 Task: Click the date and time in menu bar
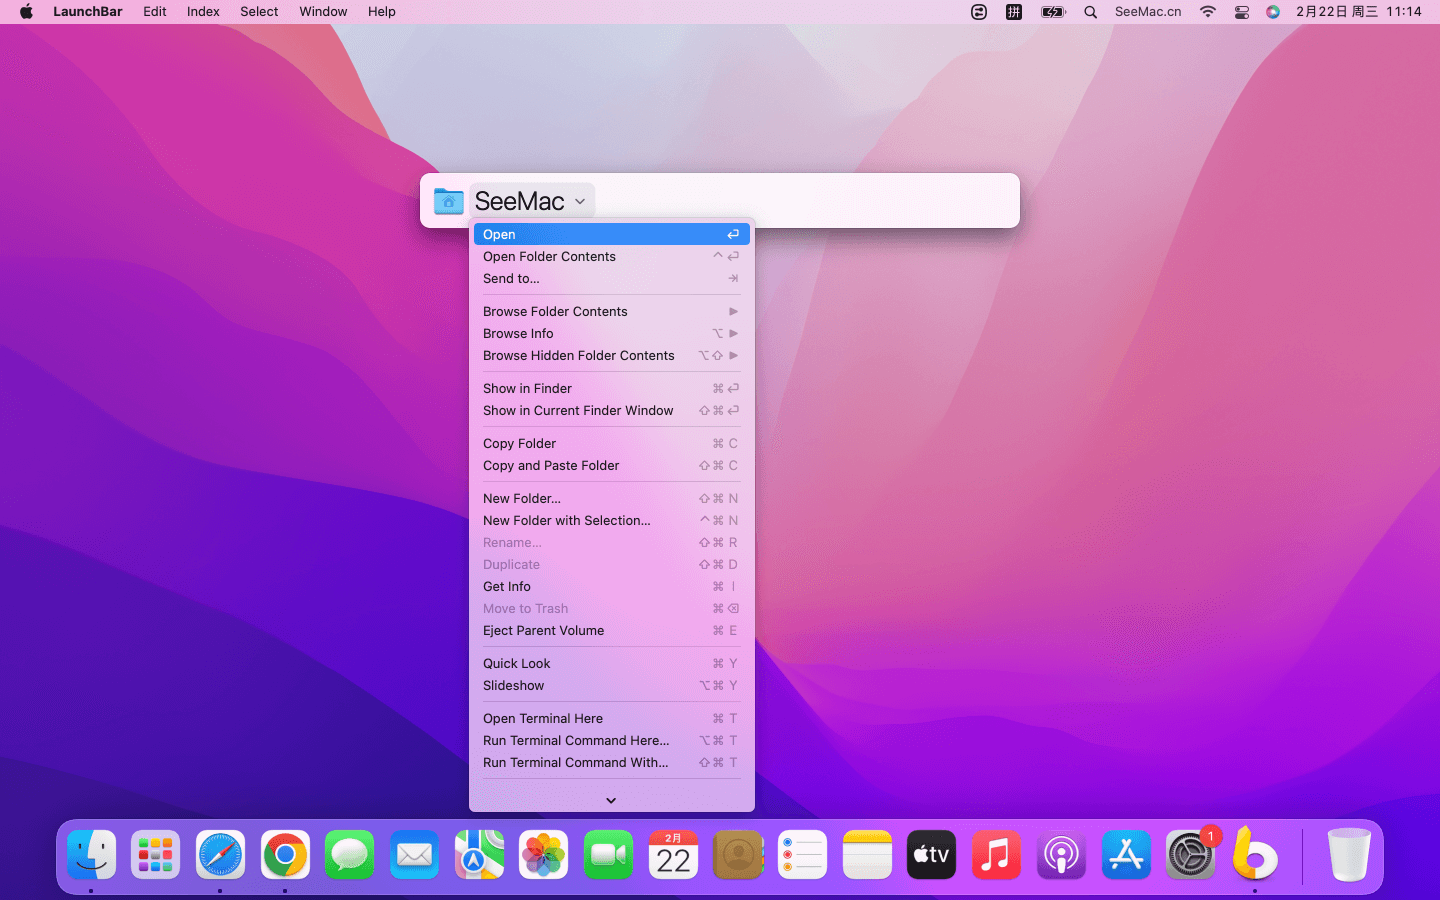[x=1359, y=12]
